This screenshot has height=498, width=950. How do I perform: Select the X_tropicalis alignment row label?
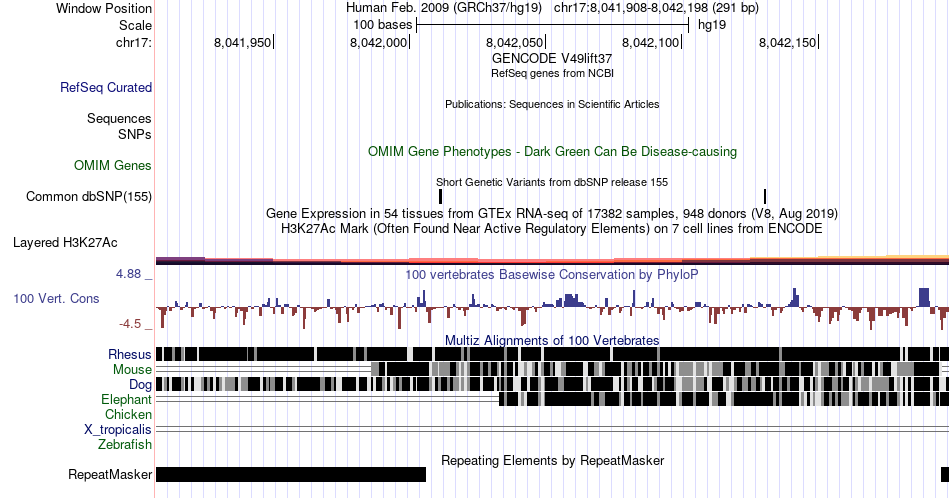point(118,430)
